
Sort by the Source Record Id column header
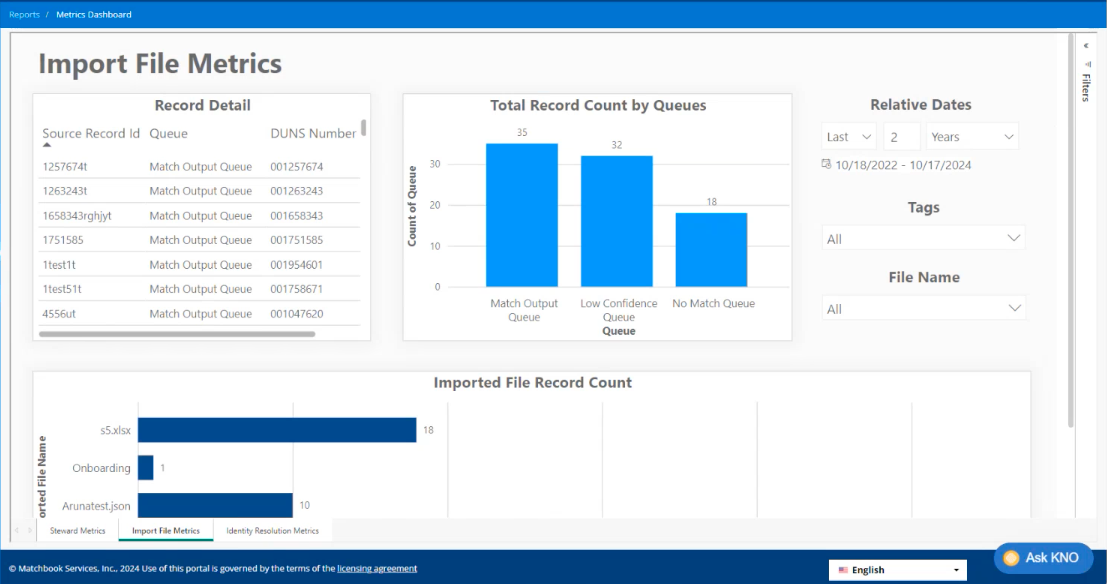[x=91, y=133]
